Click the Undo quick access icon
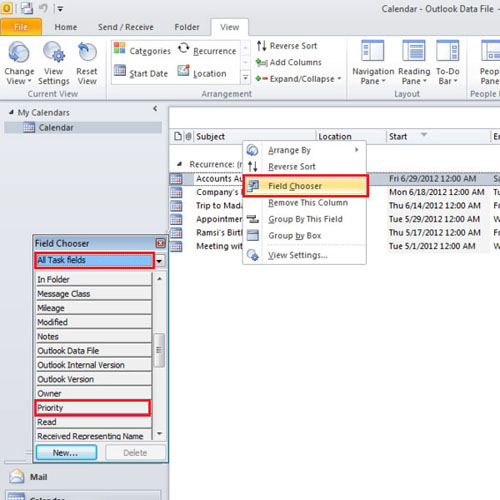The height and width of the screenshot is (500, 500). tap(43, 8)
